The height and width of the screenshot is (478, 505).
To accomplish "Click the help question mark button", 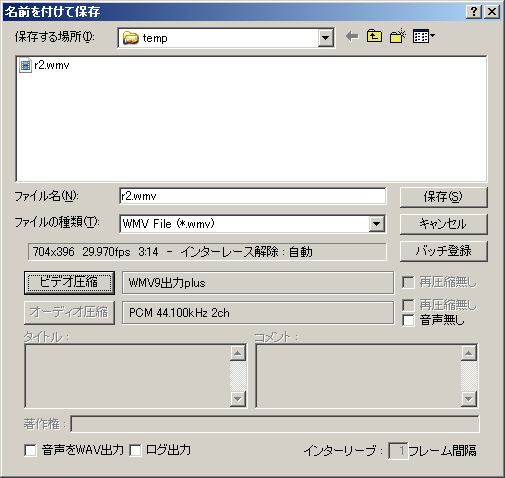I will point(474,12).
